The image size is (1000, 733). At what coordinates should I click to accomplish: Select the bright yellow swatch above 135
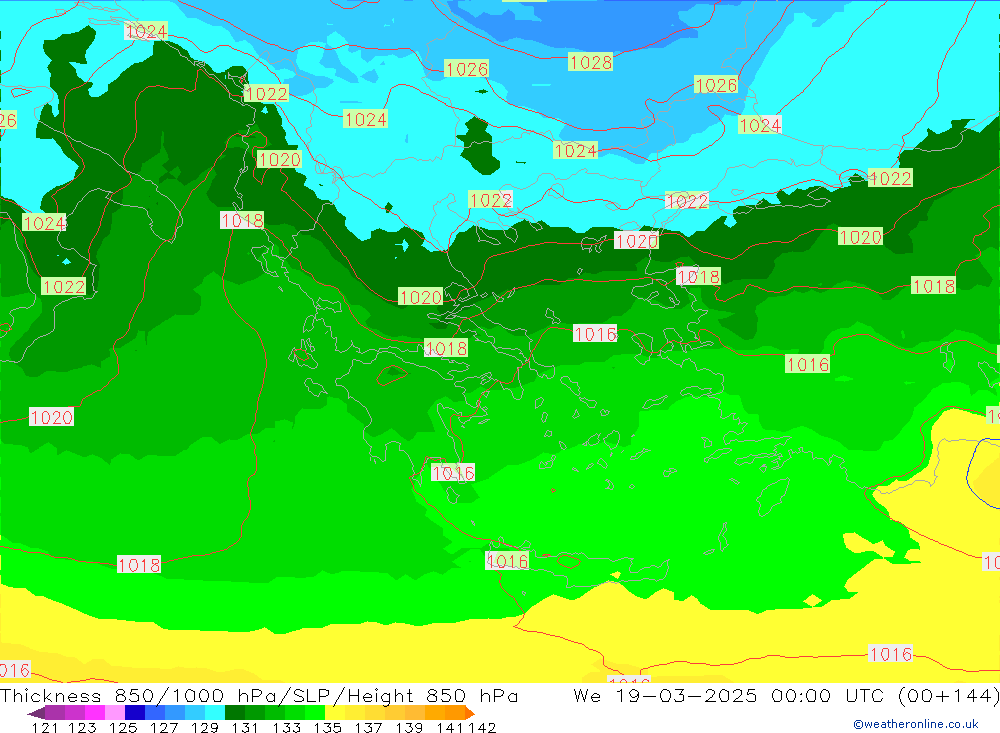click(335, 713)
